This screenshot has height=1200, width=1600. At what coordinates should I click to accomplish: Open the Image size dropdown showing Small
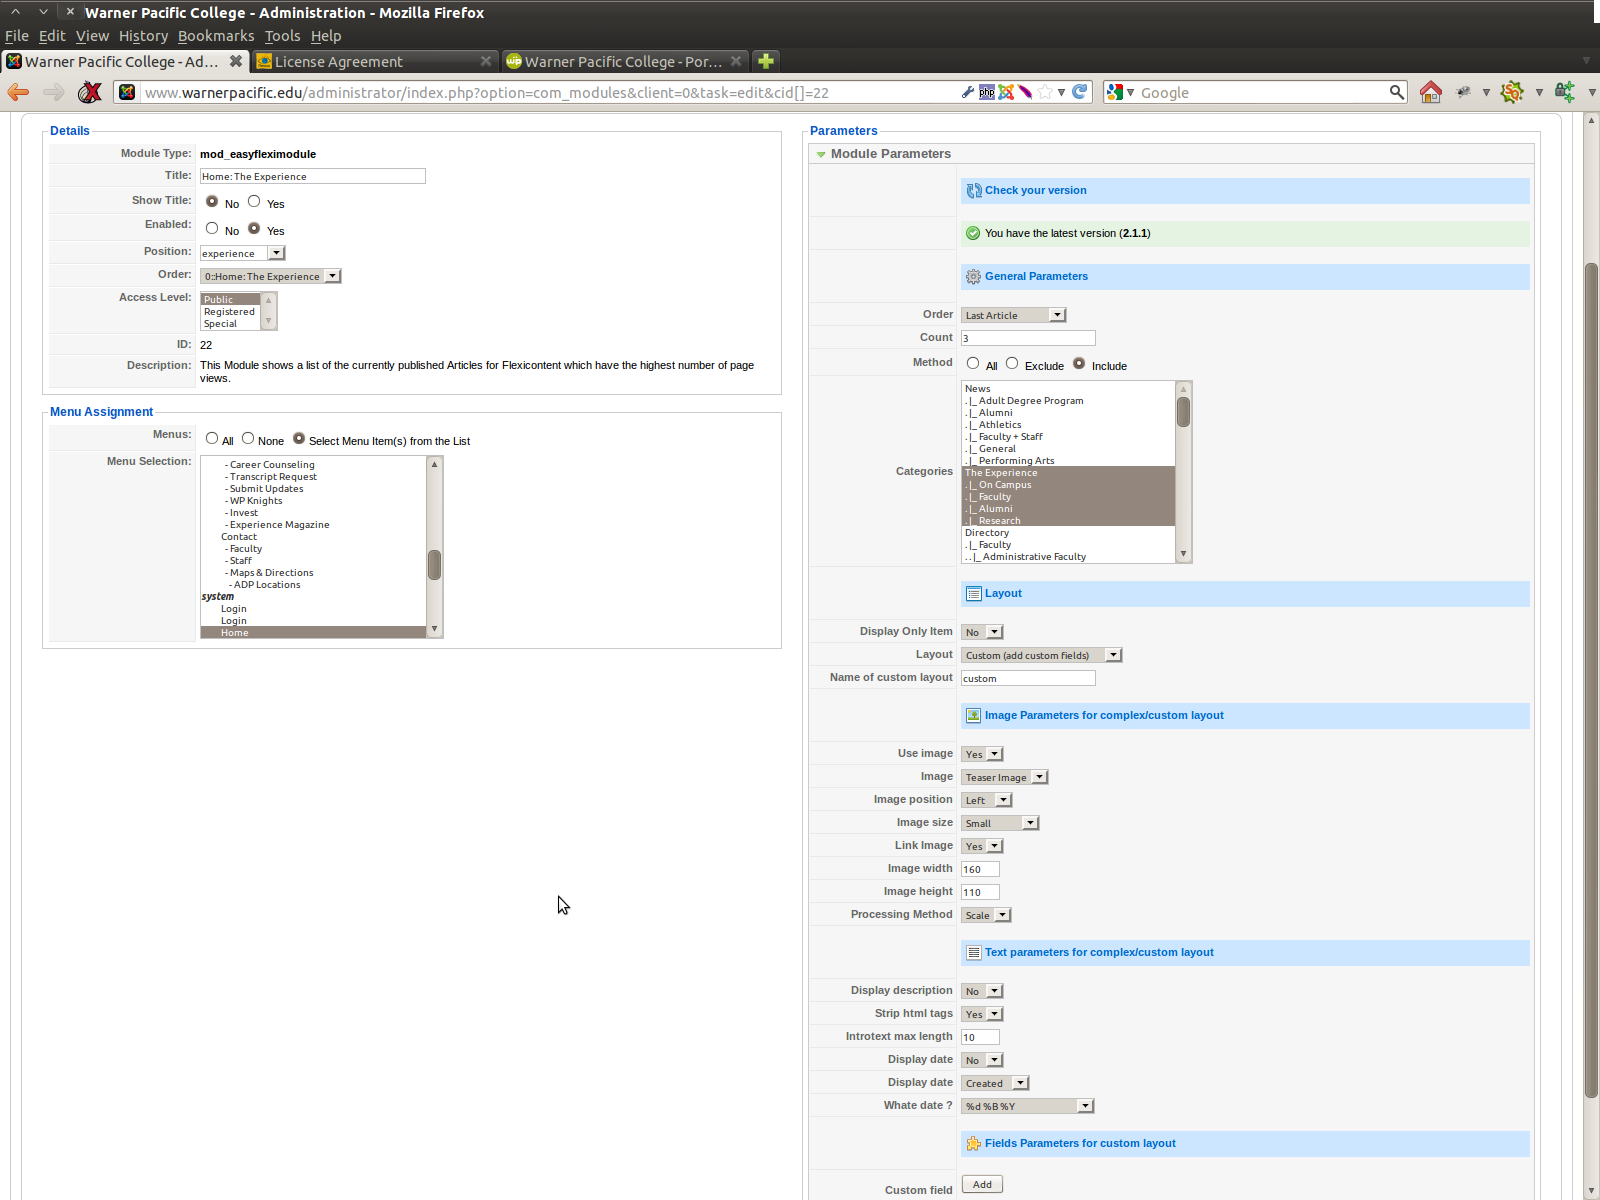[1001, 823]
